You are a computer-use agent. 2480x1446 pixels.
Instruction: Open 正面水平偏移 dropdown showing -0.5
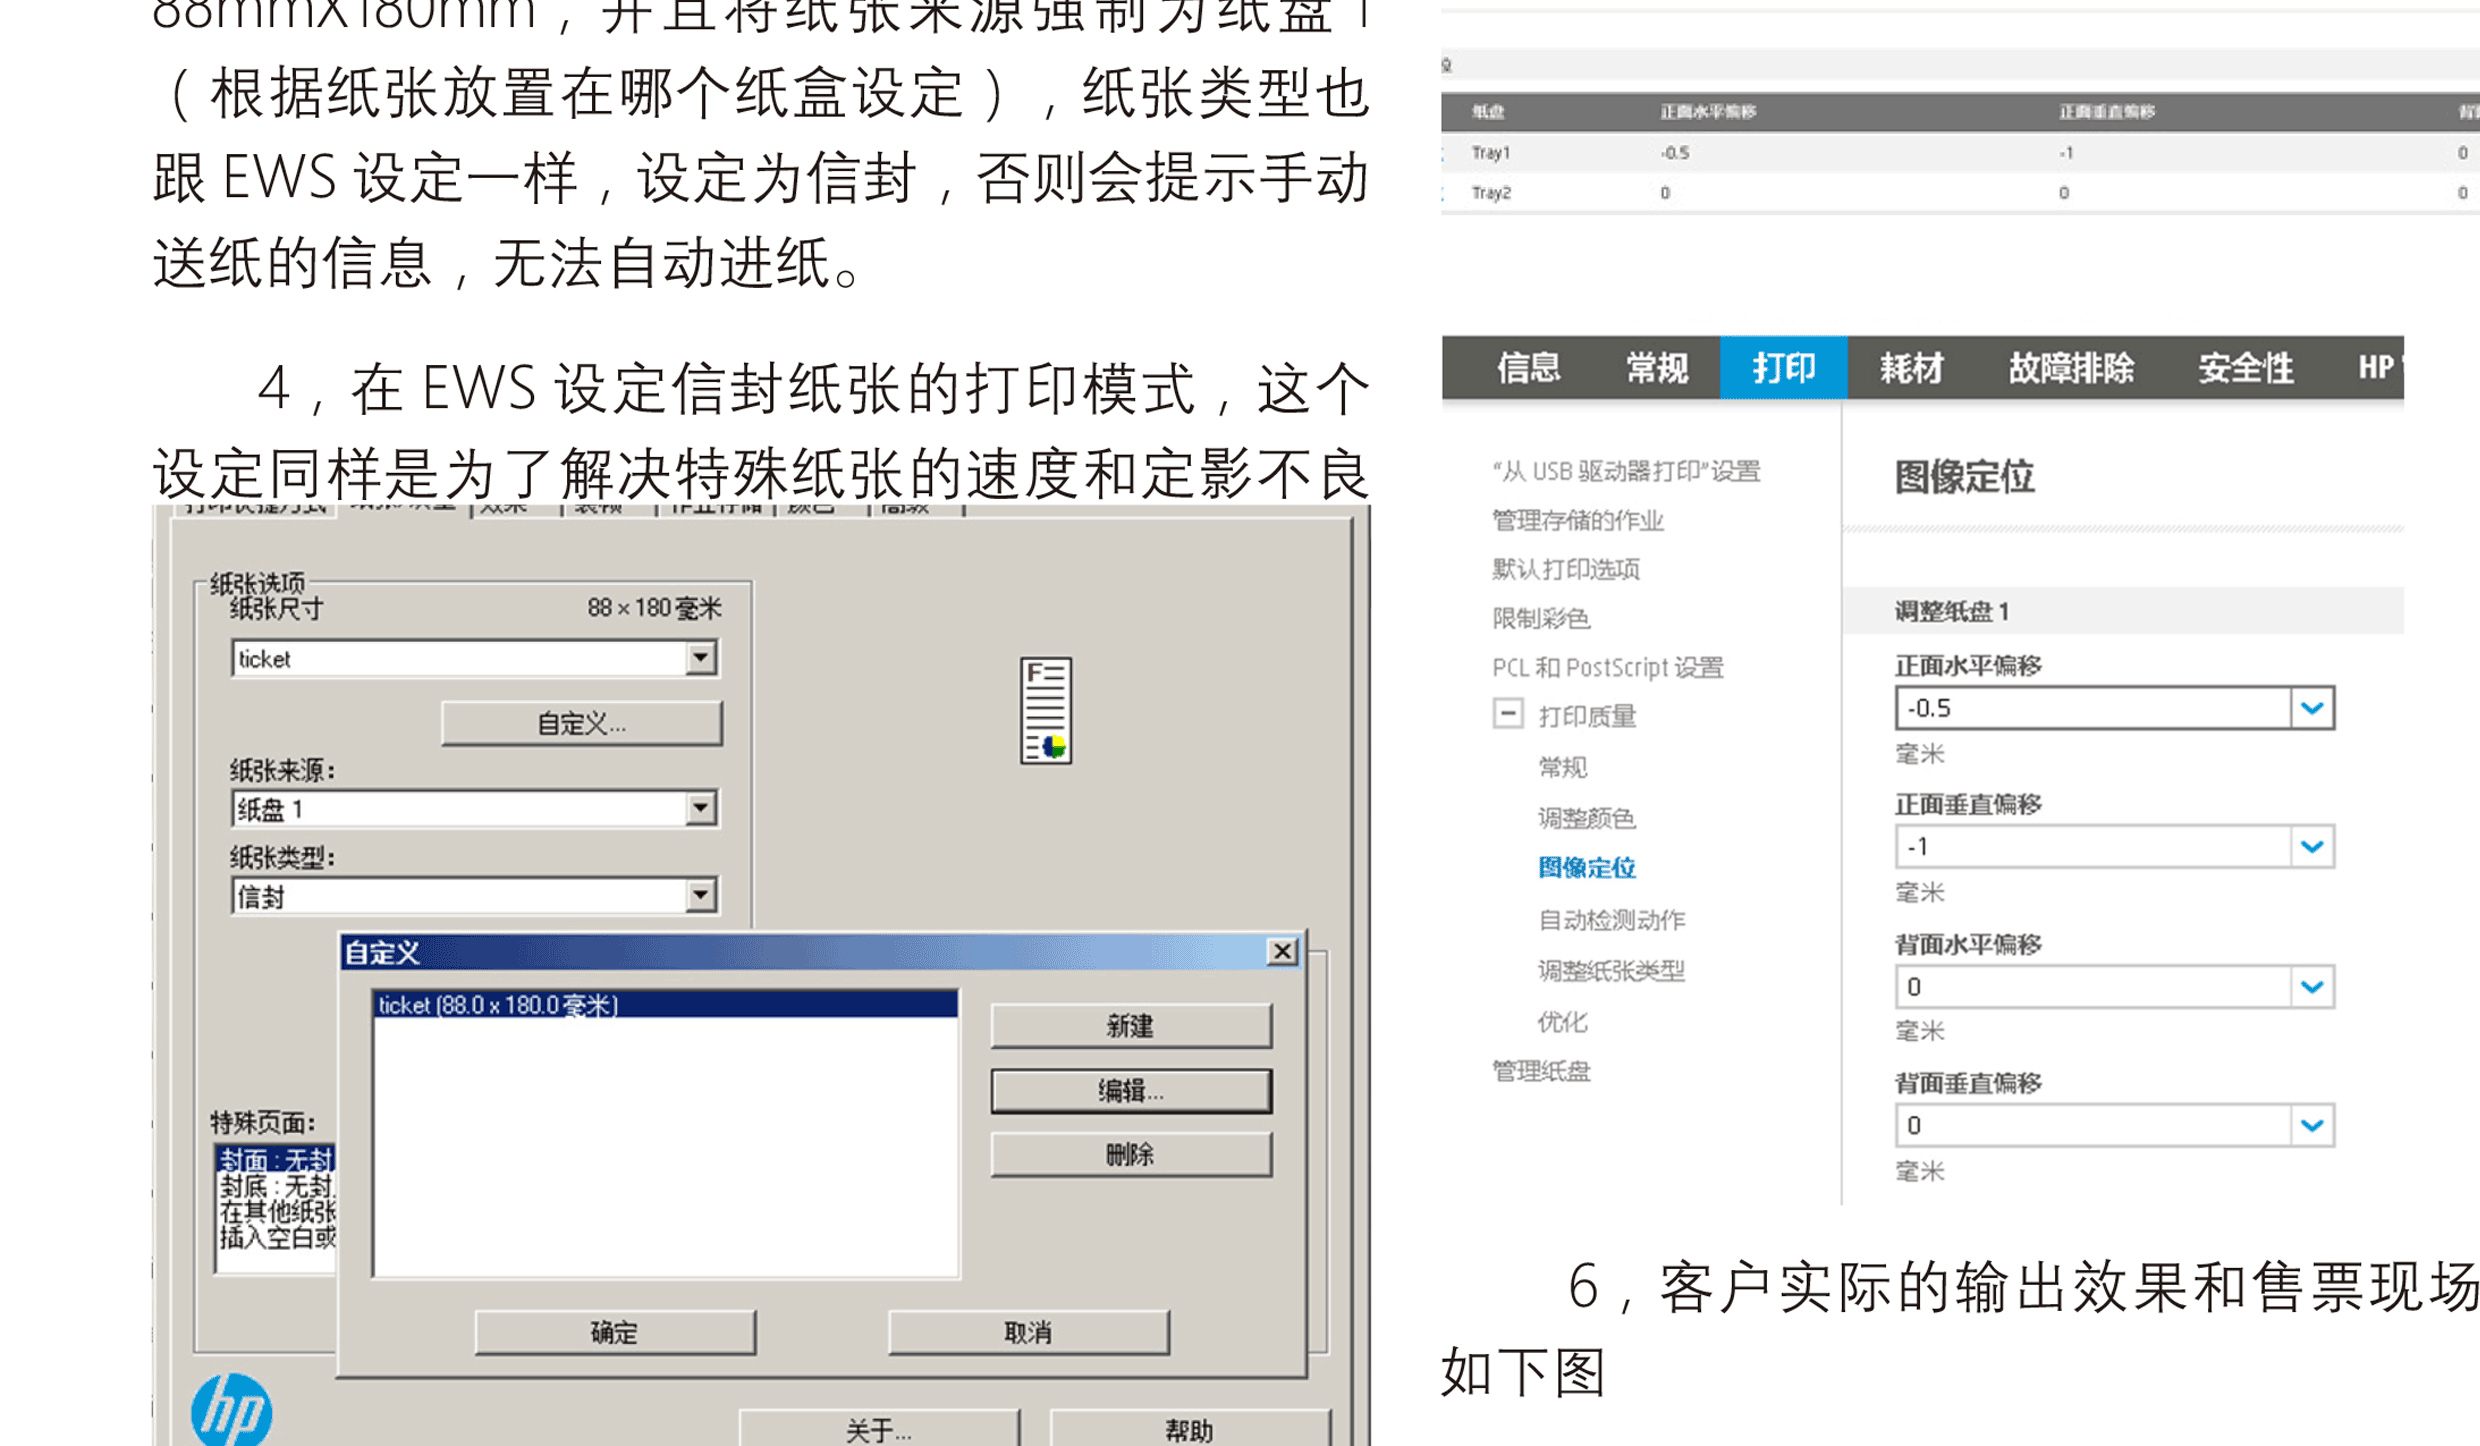[x=2114, y=708]
